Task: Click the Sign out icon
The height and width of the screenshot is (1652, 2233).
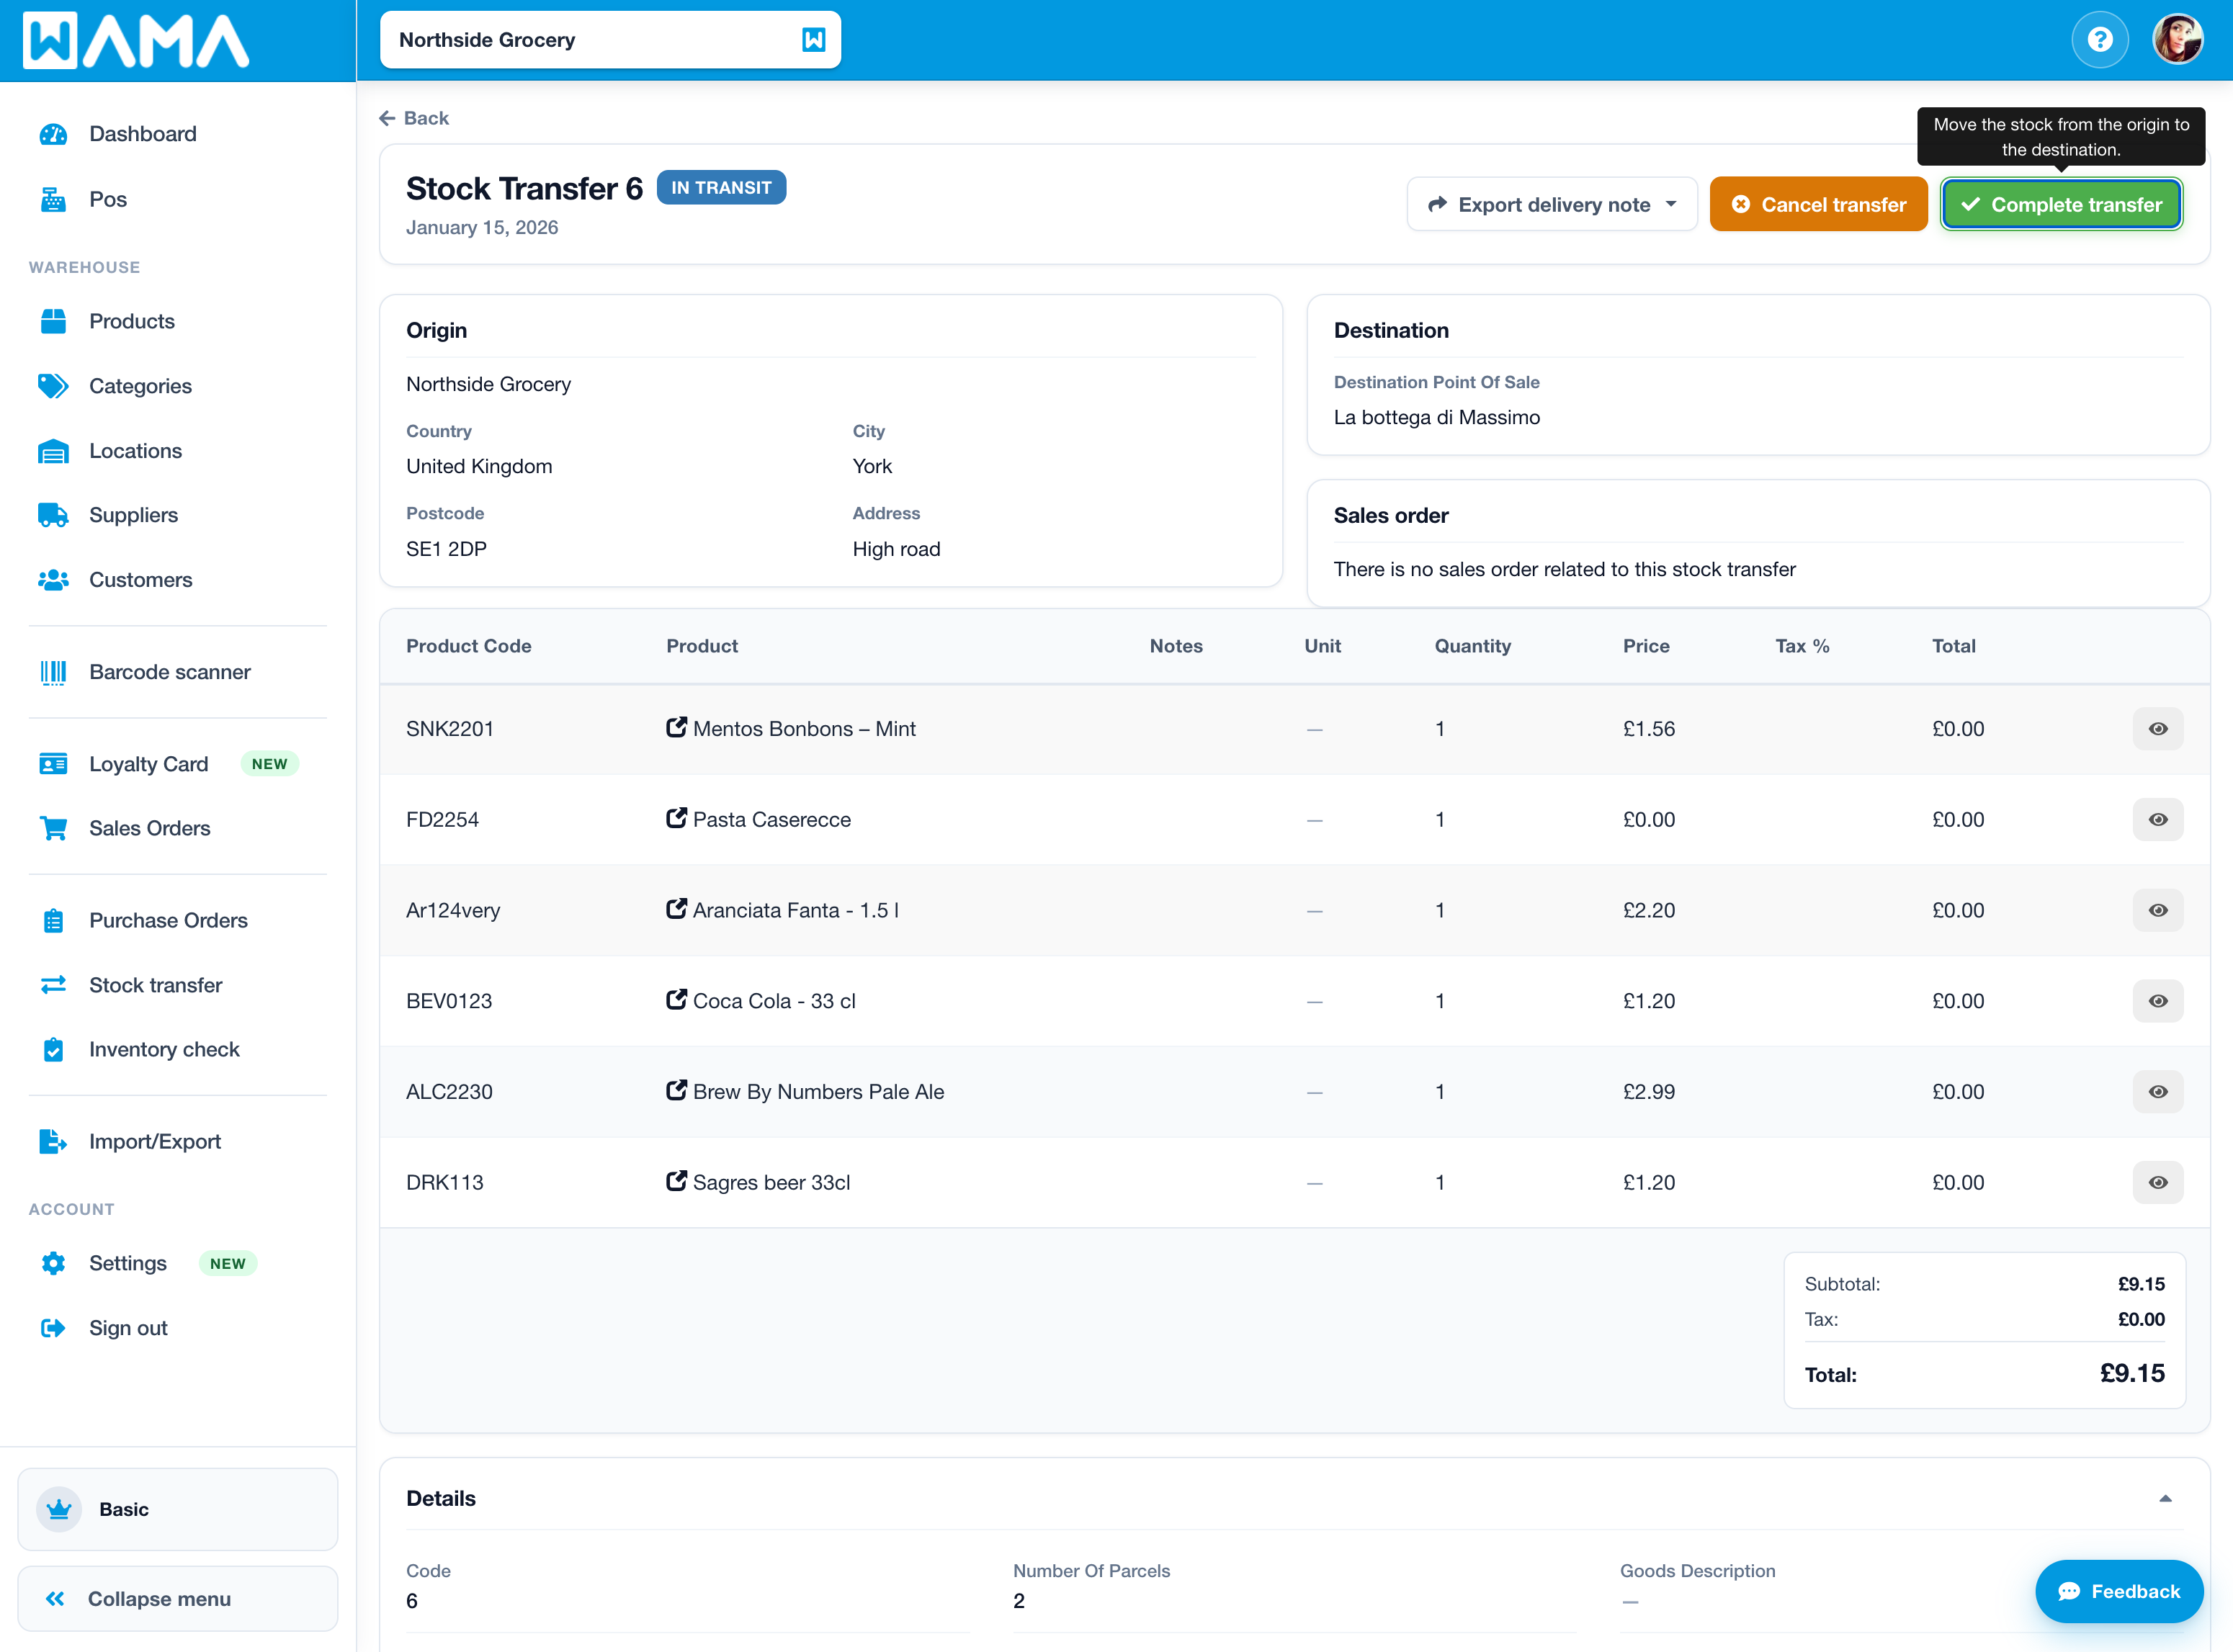Action: [x=53, y=1328]
